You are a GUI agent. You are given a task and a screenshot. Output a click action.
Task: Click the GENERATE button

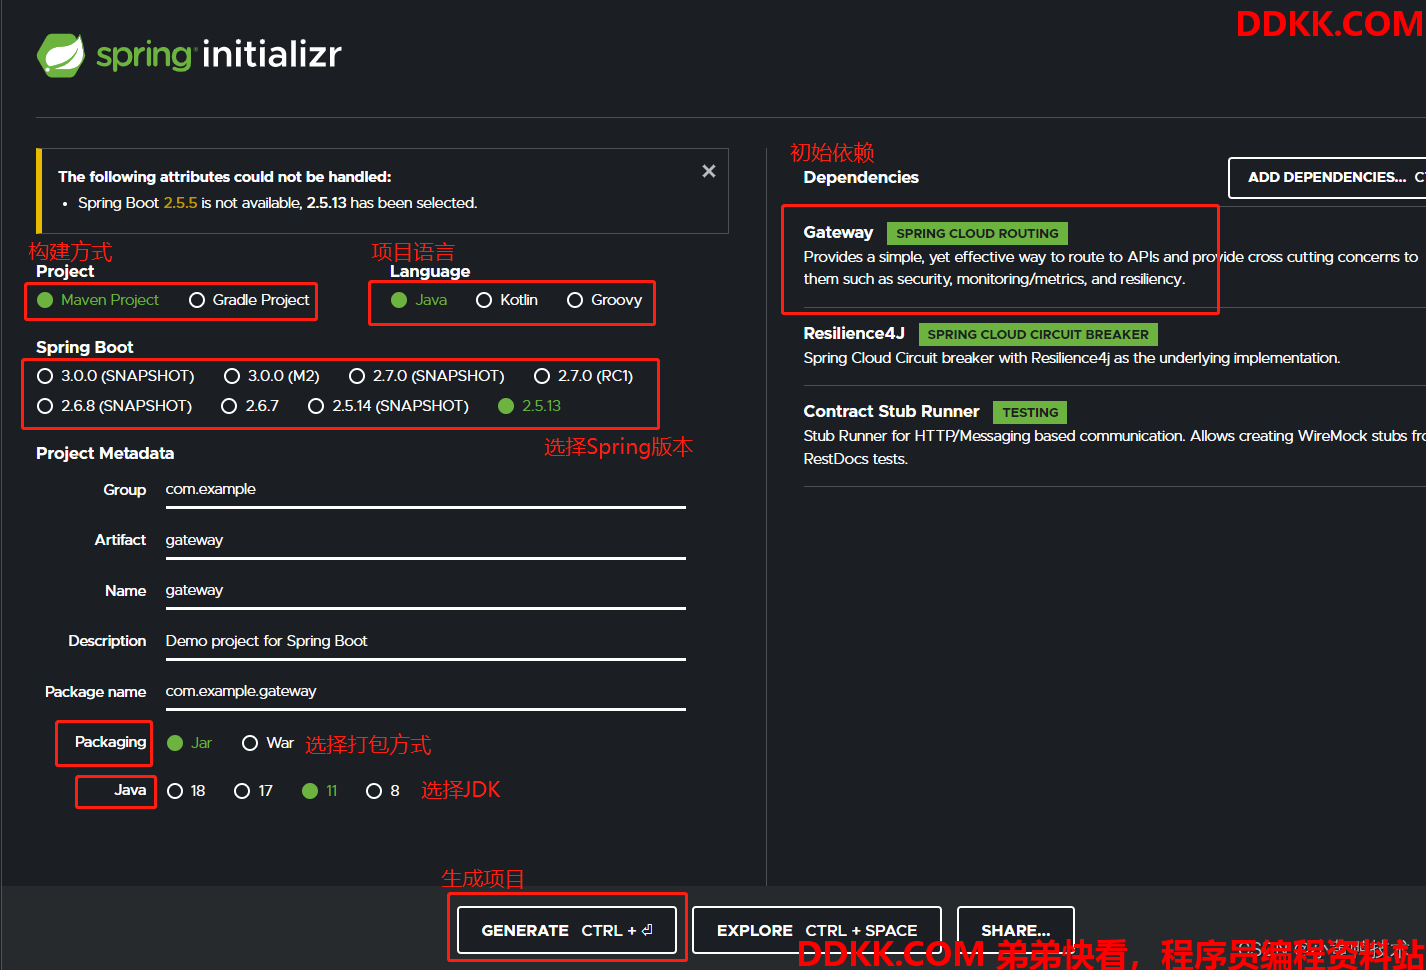tap(567, 930)
